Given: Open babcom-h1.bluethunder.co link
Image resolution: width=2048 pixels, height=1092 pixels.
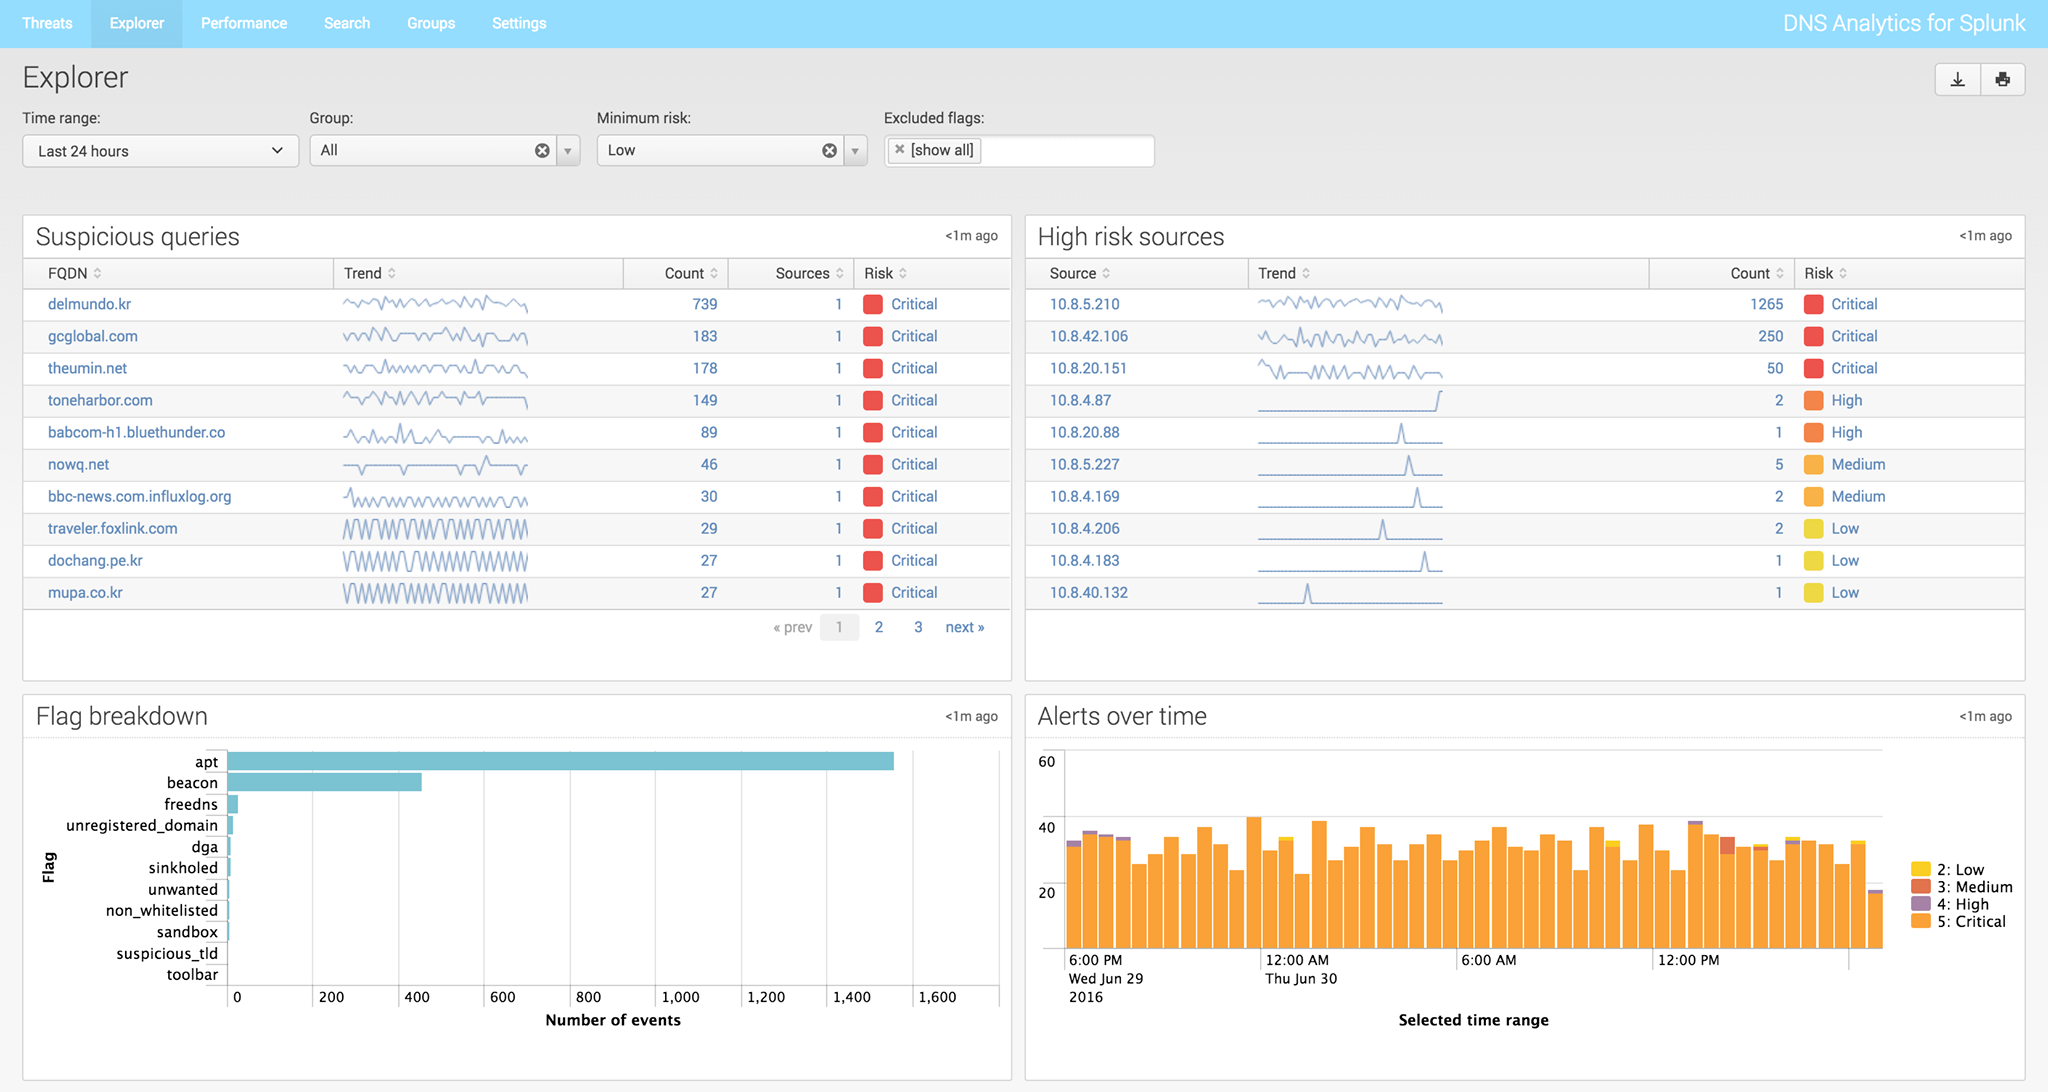Looking at the screenshot, I should (136, 433).
